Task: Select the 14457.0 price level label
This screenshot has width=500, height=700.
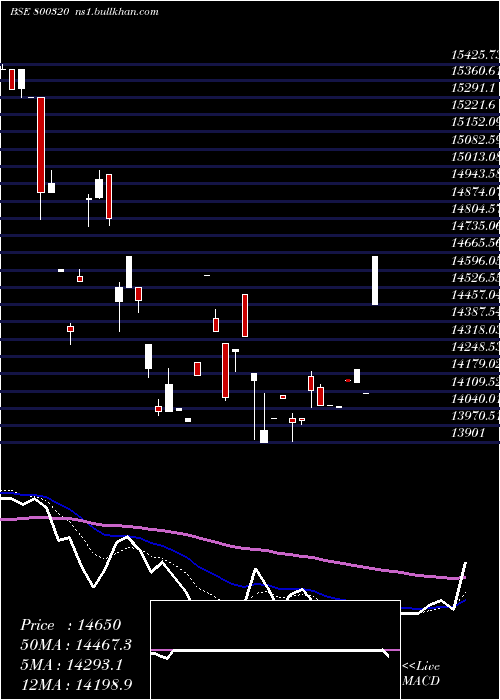Action: [475, 295]
